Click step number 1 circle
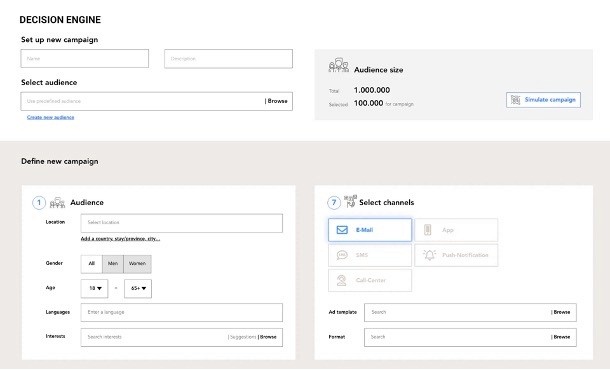 [x=39, y=203]
